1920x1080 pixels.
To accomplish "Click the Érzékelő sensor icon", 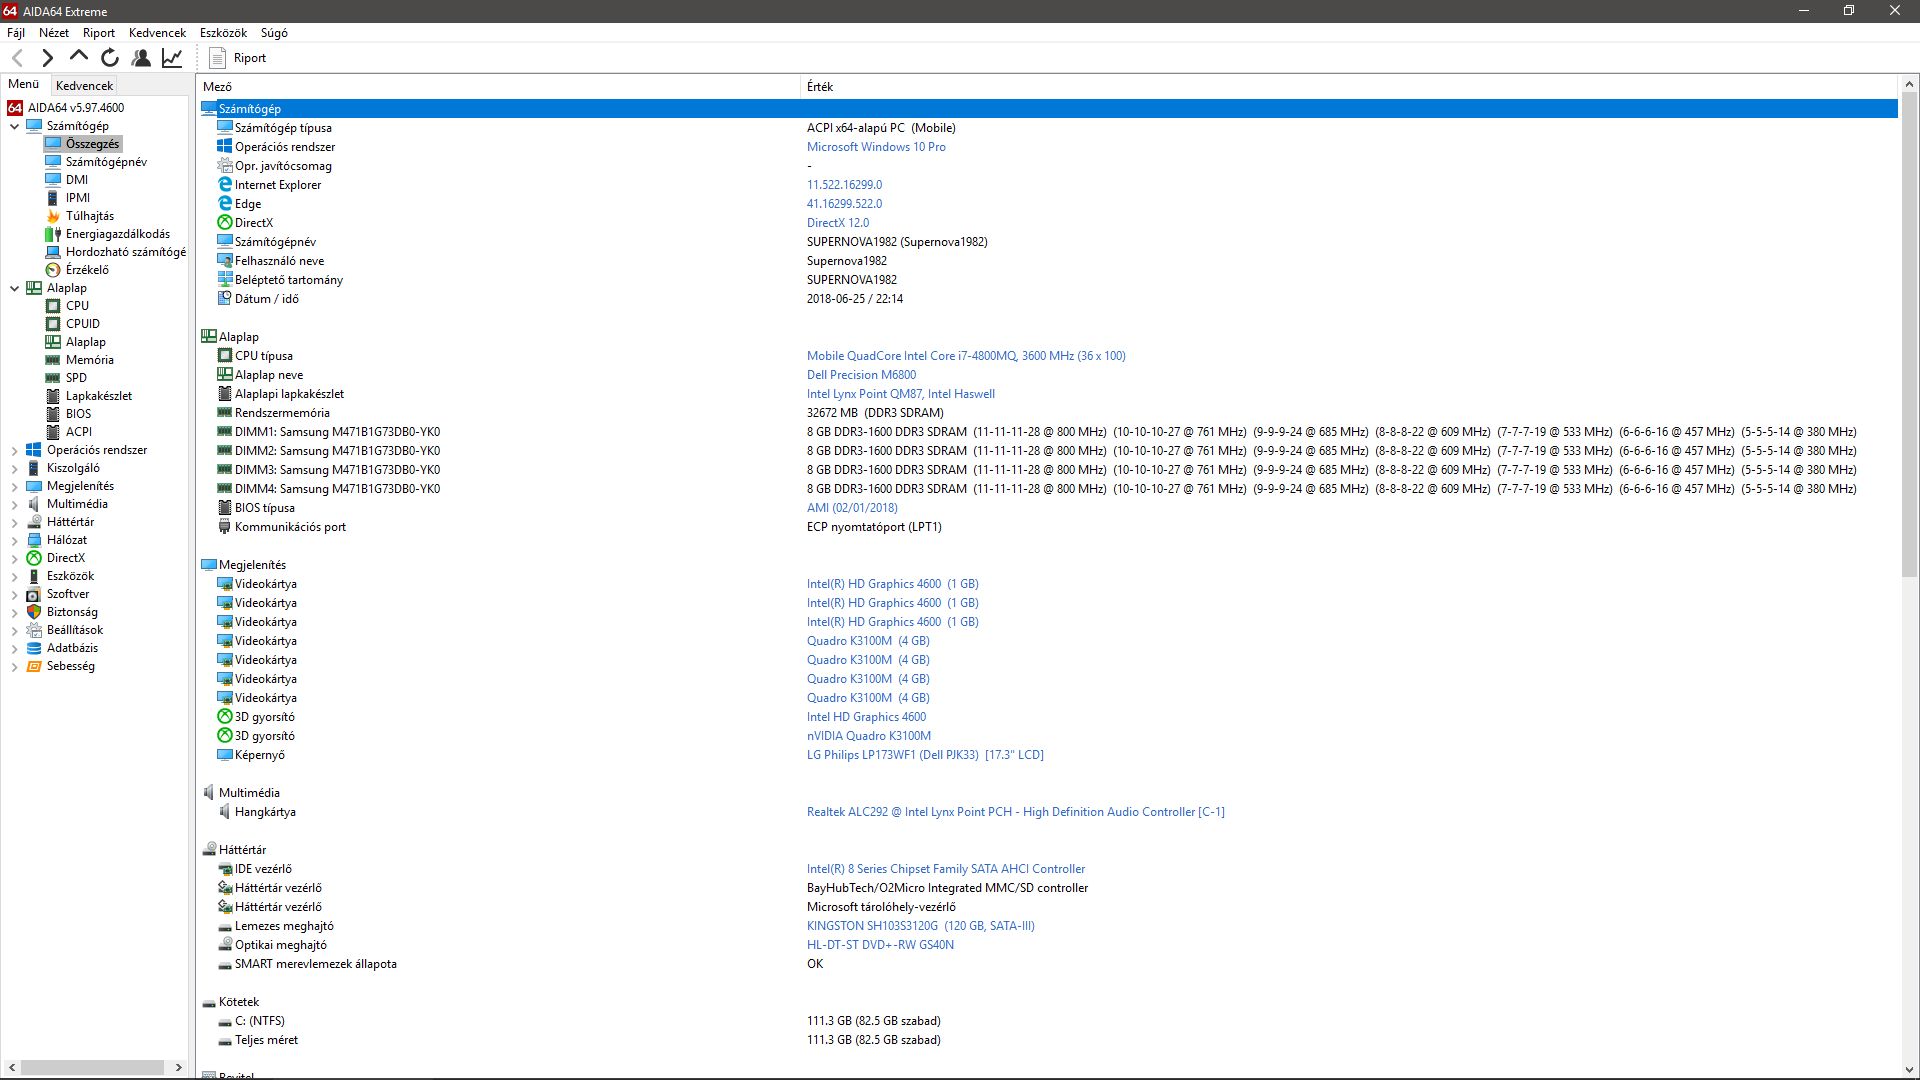I will (53, 270).
